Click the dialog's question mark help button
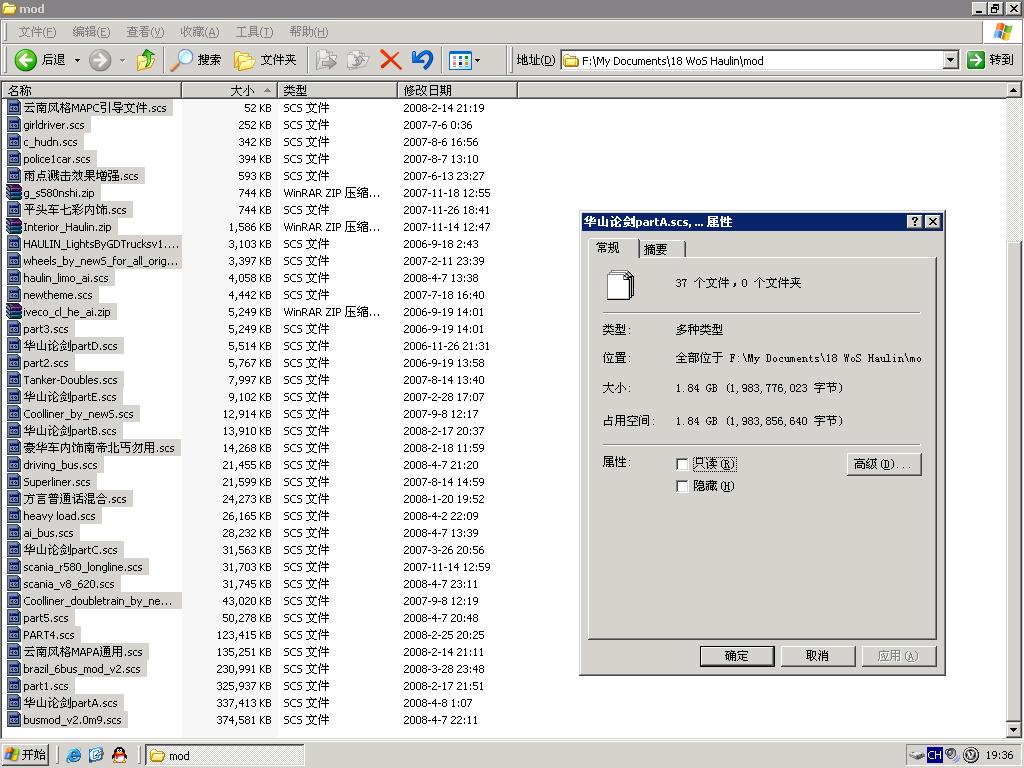1024x768 pixels. point(914,222)
